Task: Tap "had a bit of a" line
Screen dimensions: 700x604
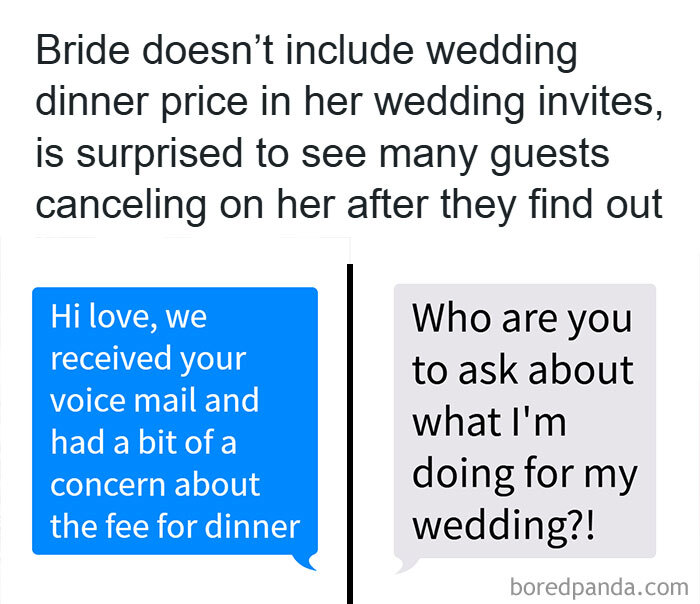Action: click(143, 442)
